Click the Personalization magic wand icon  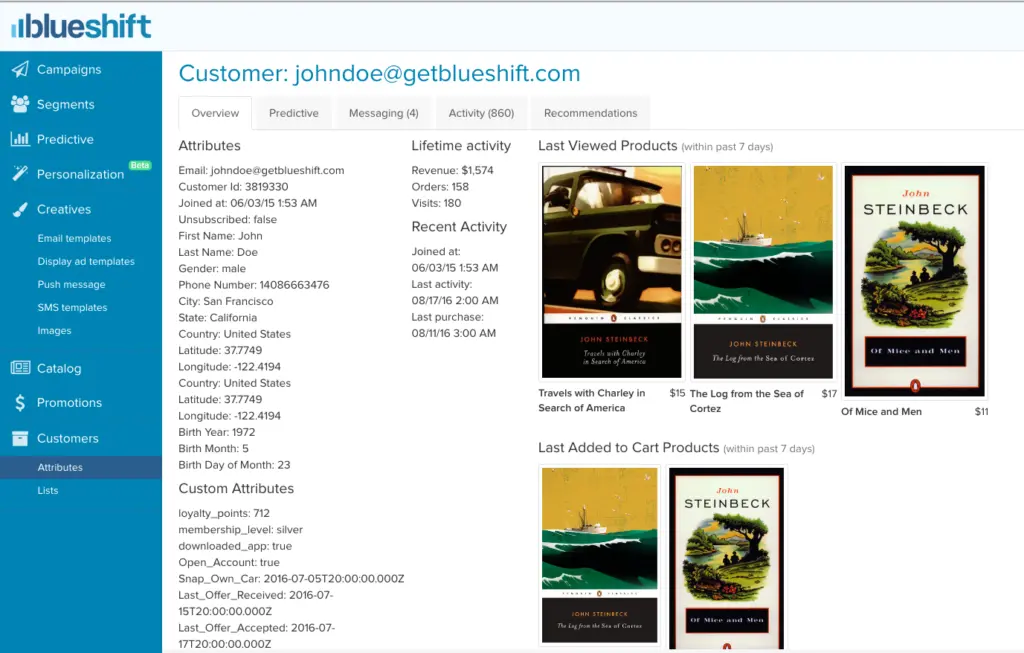tap(20, 174)
